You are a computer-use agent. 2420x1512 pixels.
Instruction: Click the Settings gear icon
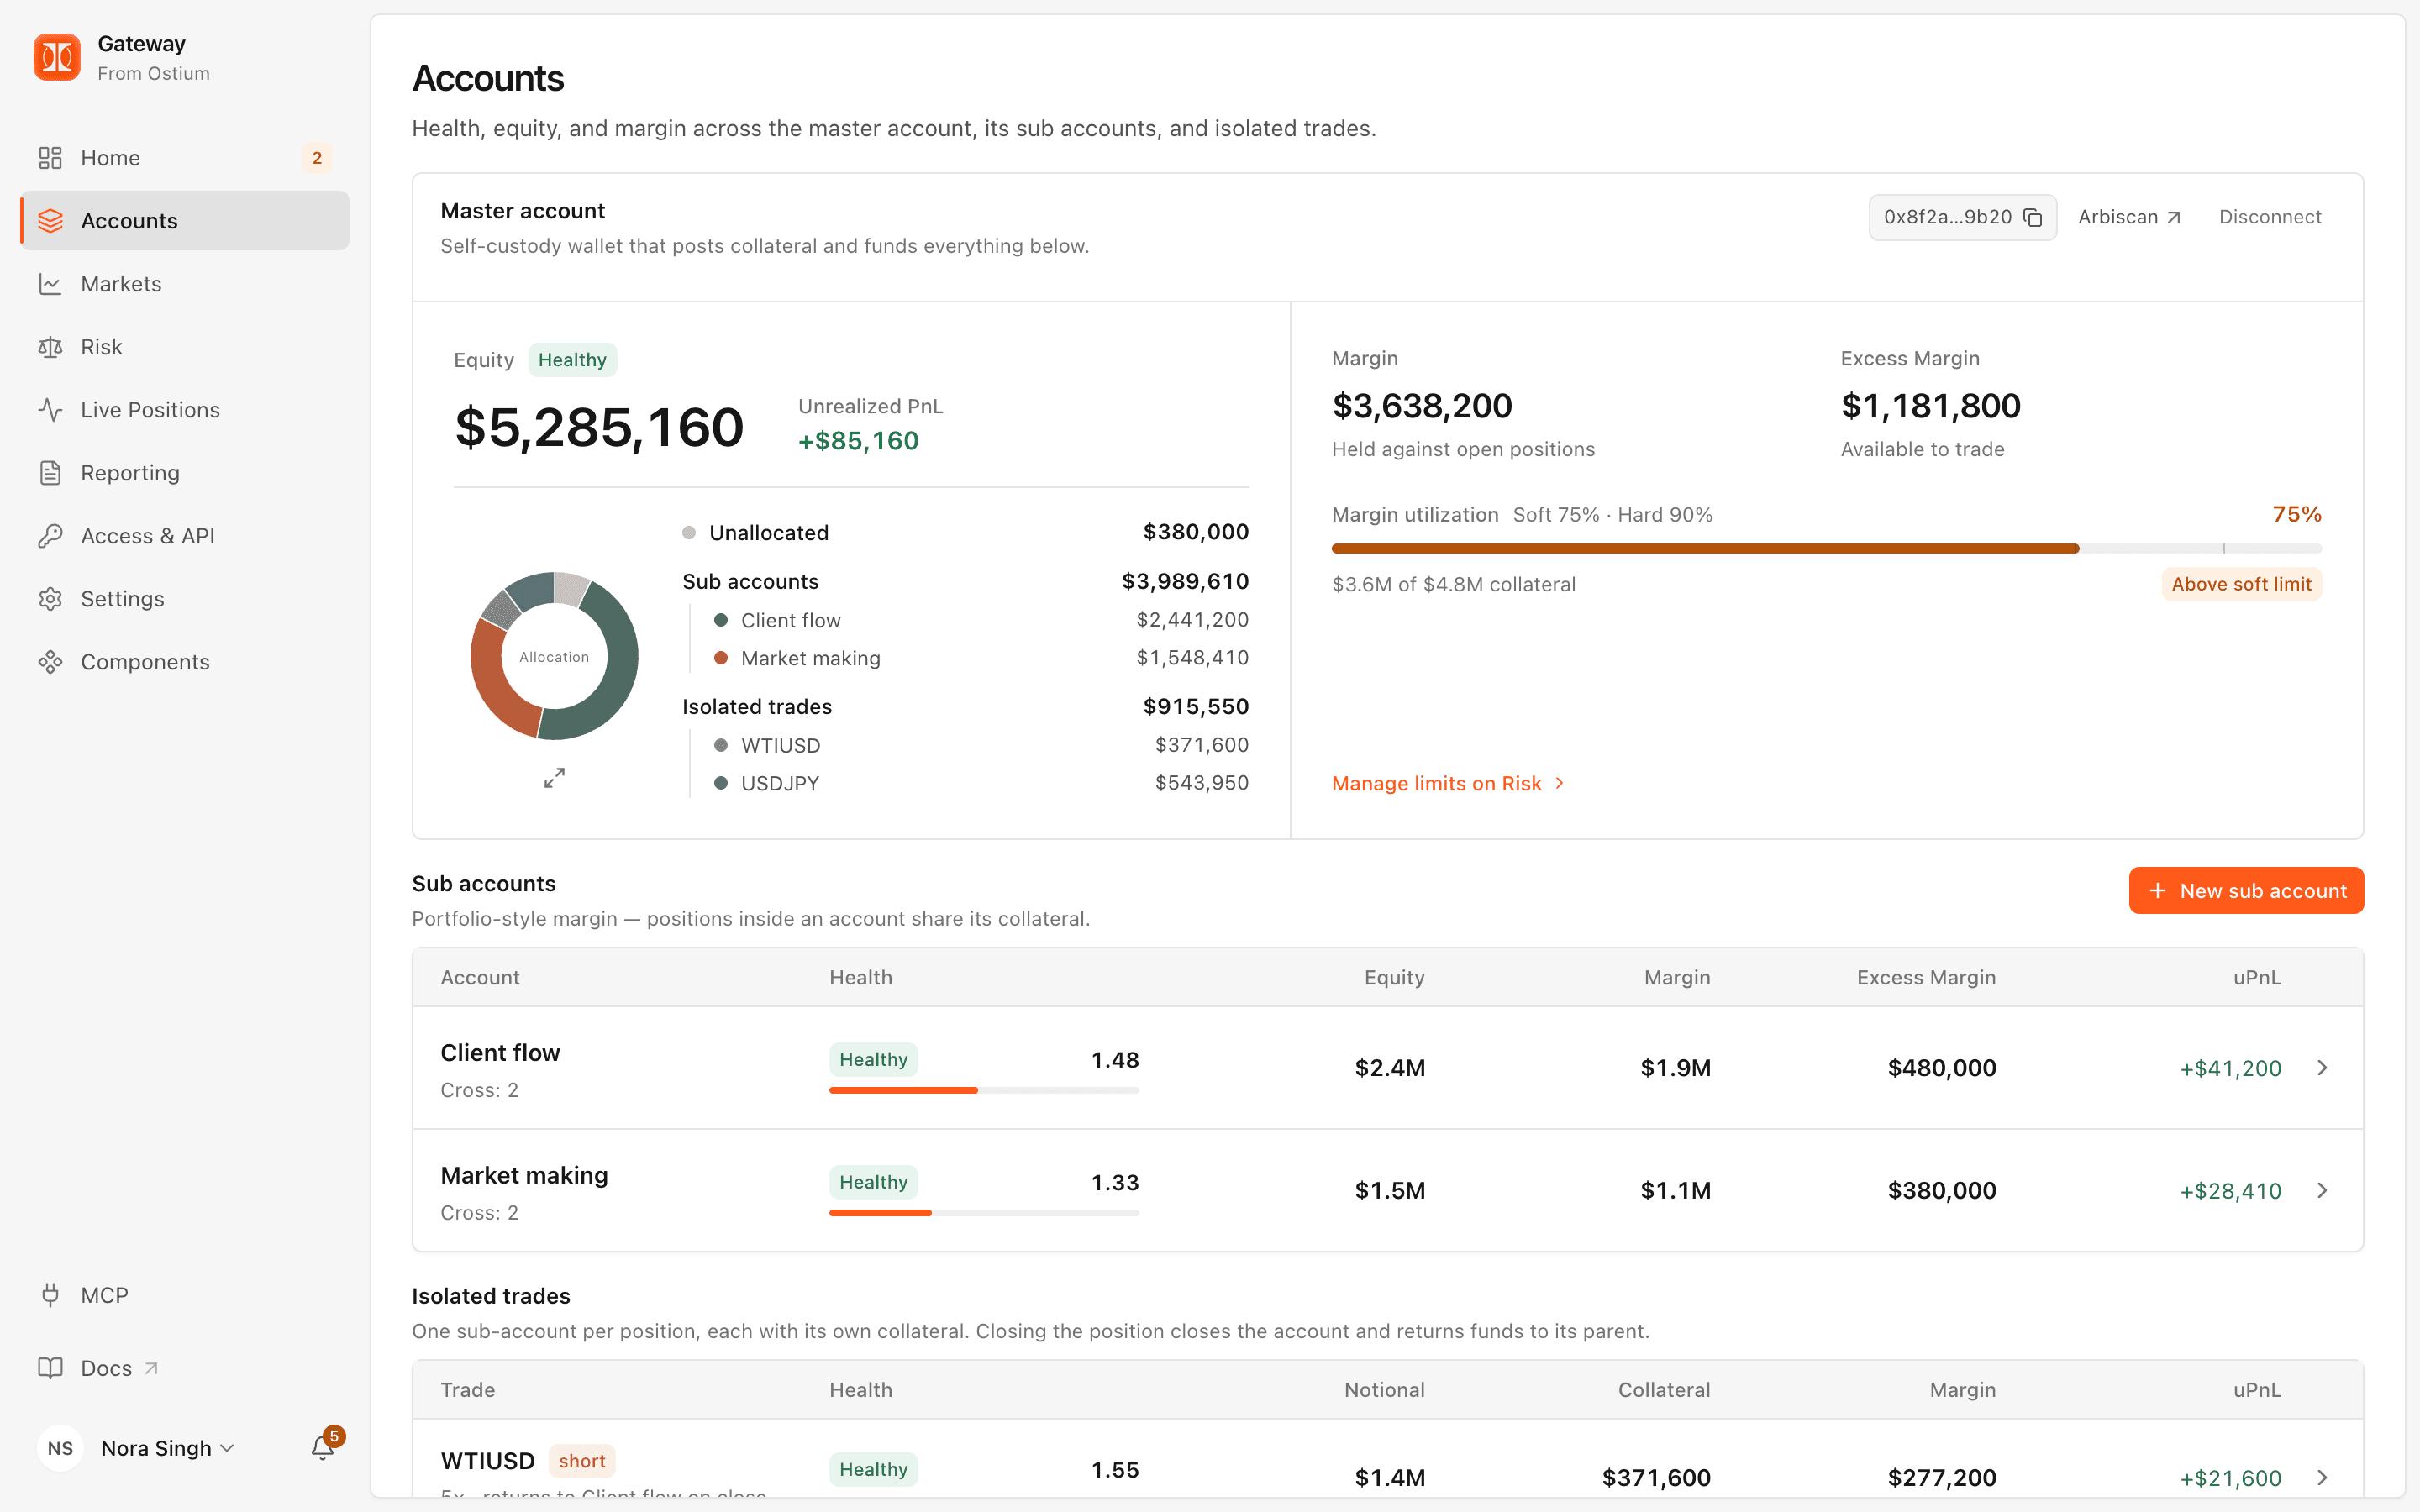tap(50, 599)
